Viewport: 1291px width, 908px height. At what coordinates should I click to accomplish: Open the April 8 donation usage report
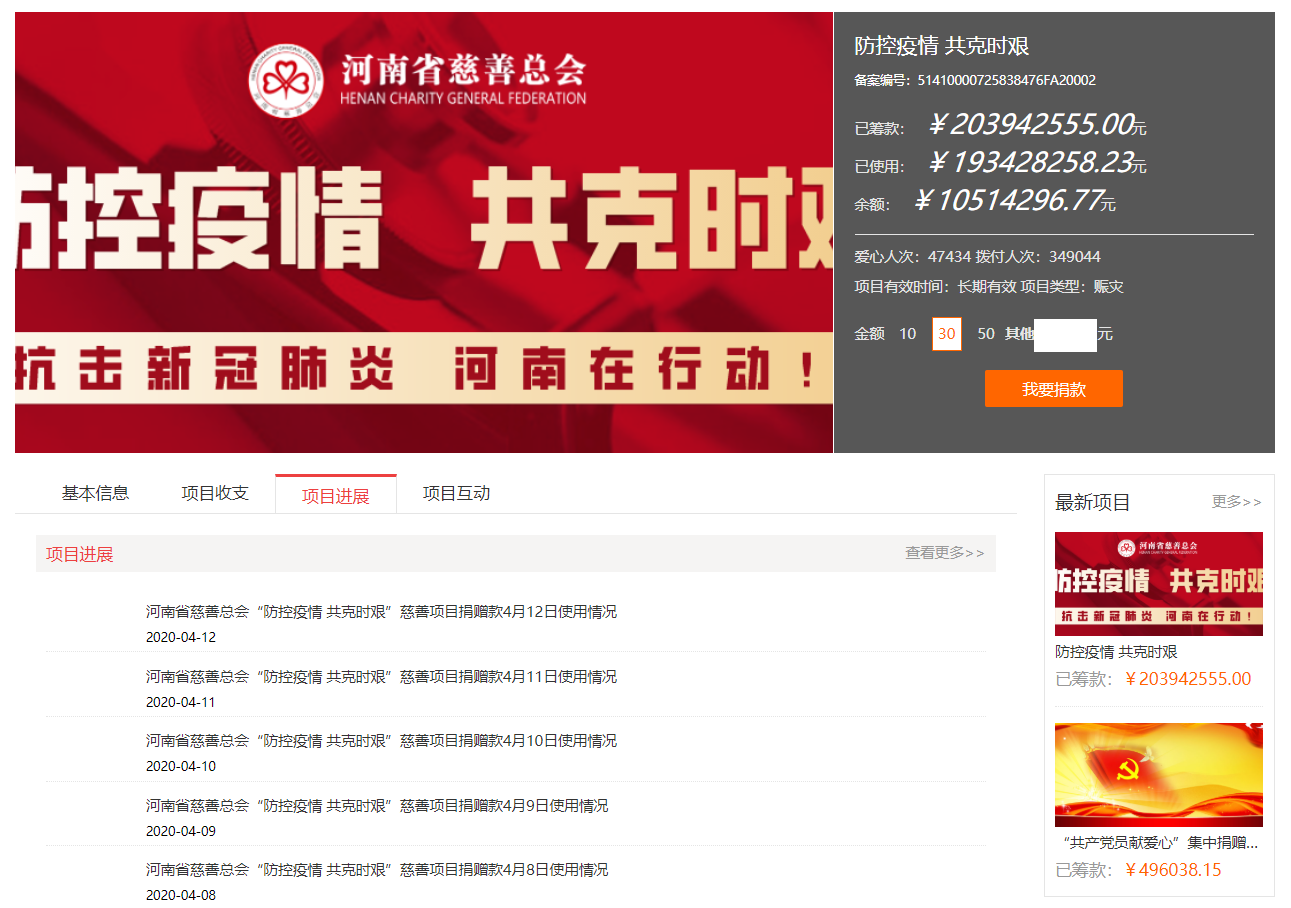point(377,870)
